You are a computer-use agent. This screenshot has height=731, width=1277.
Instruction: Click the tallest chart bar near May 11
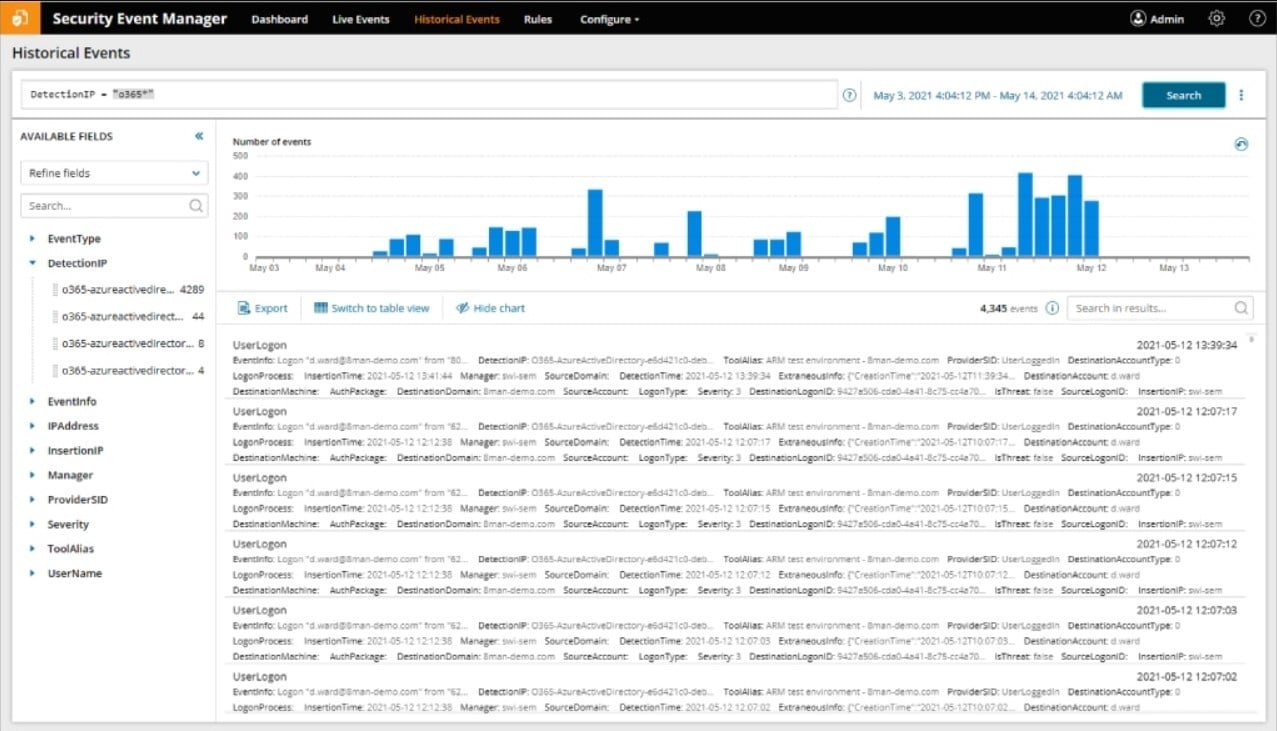coord(1025,215)
